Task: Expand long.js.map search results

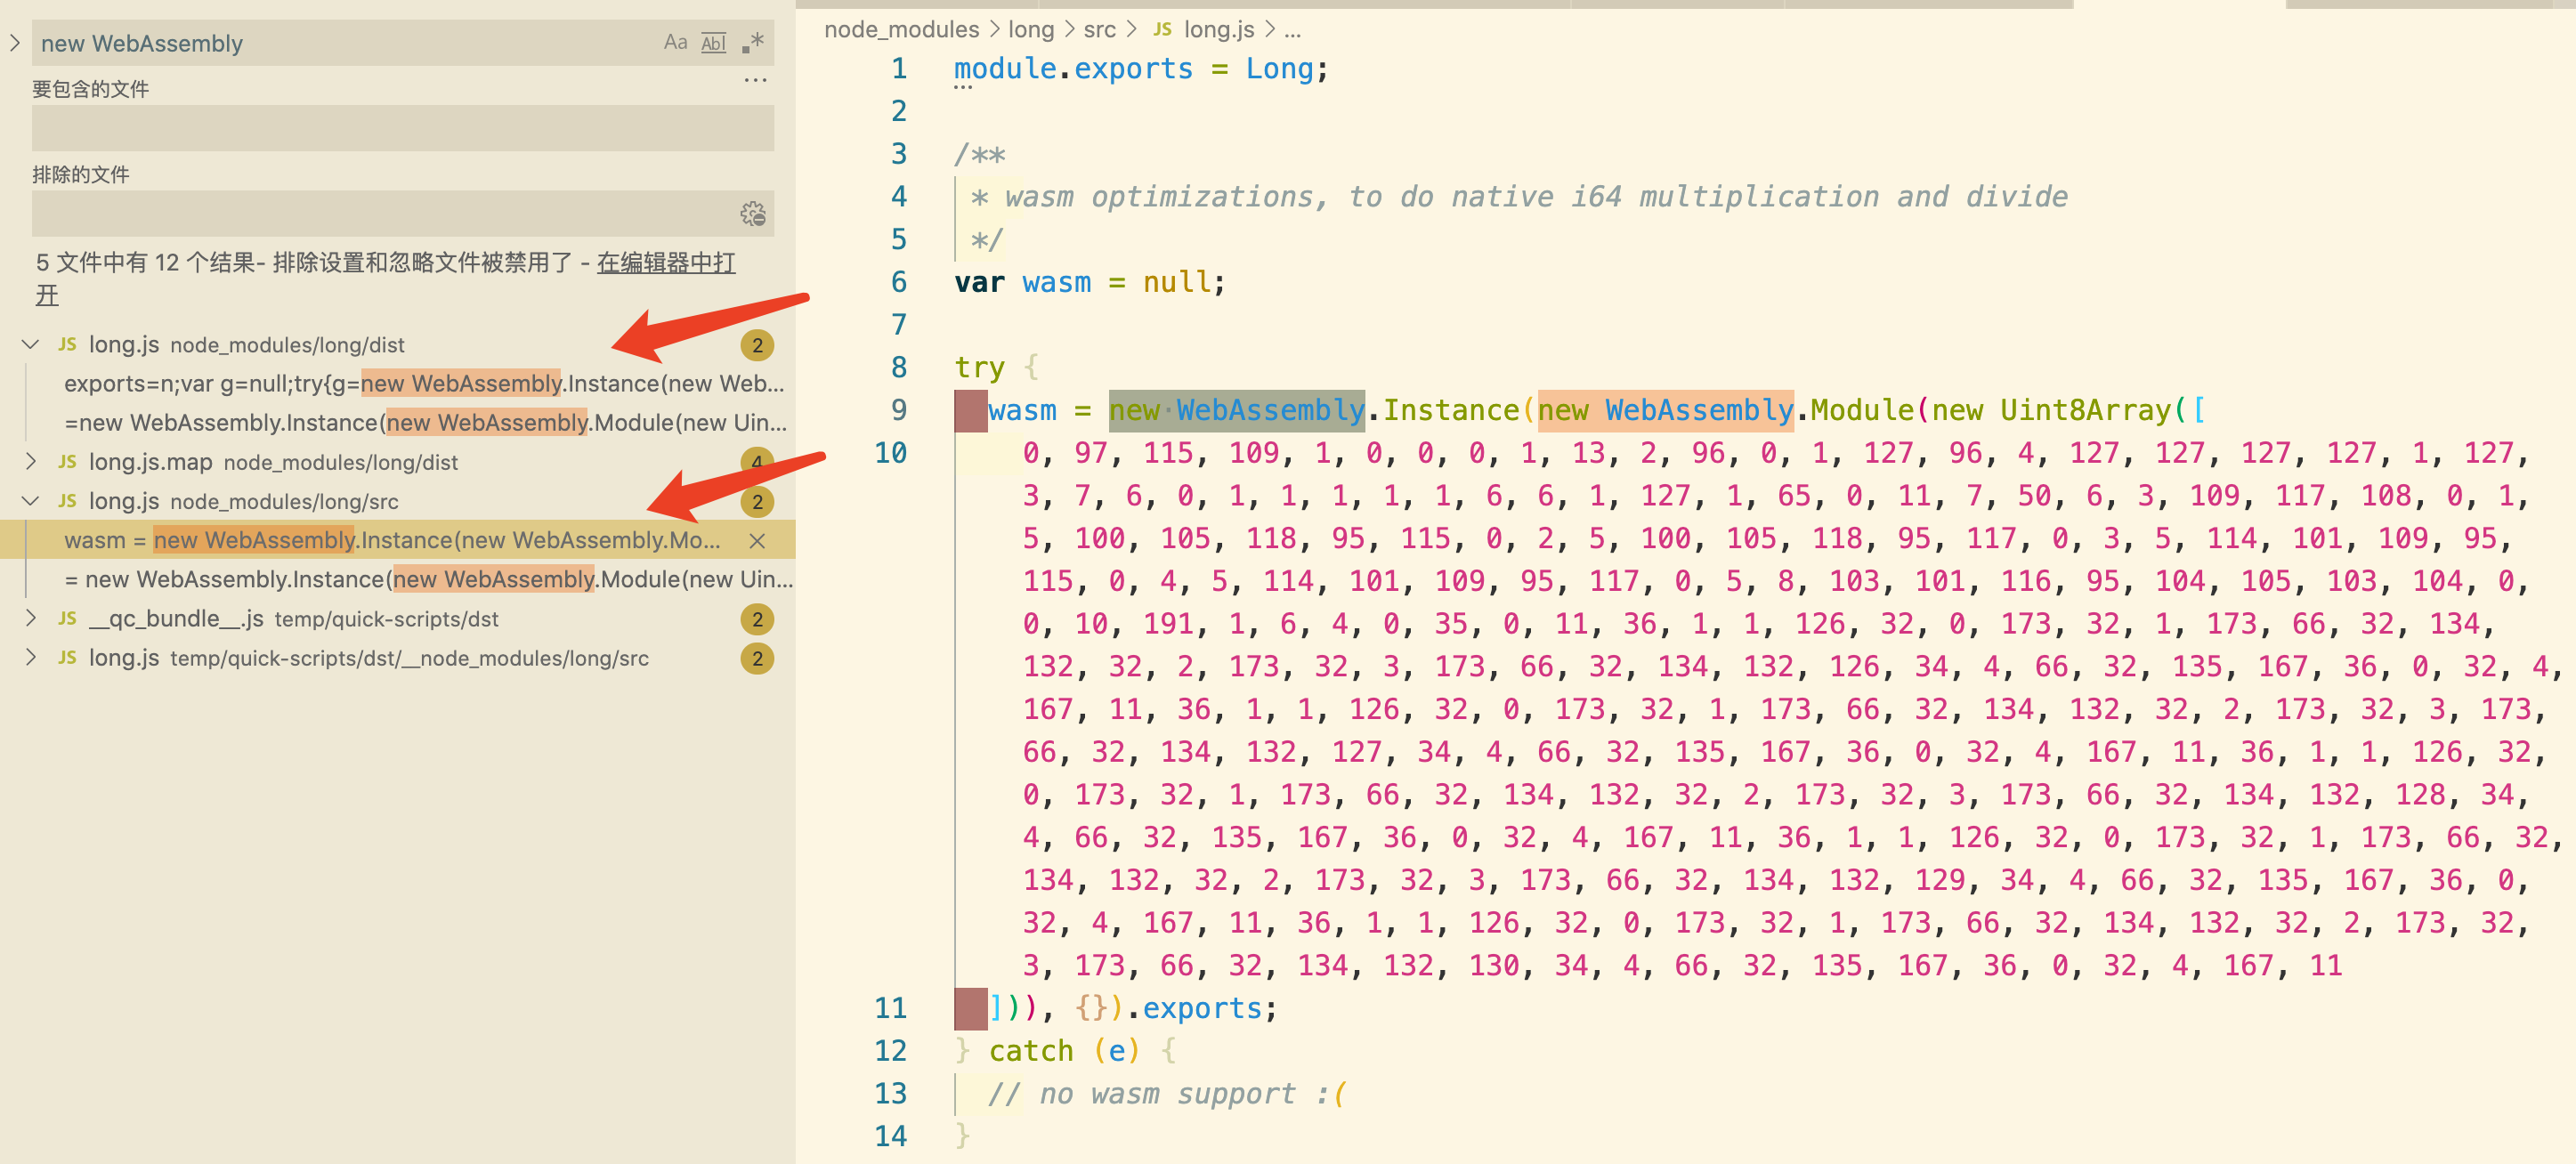Action: coord(31,462)
